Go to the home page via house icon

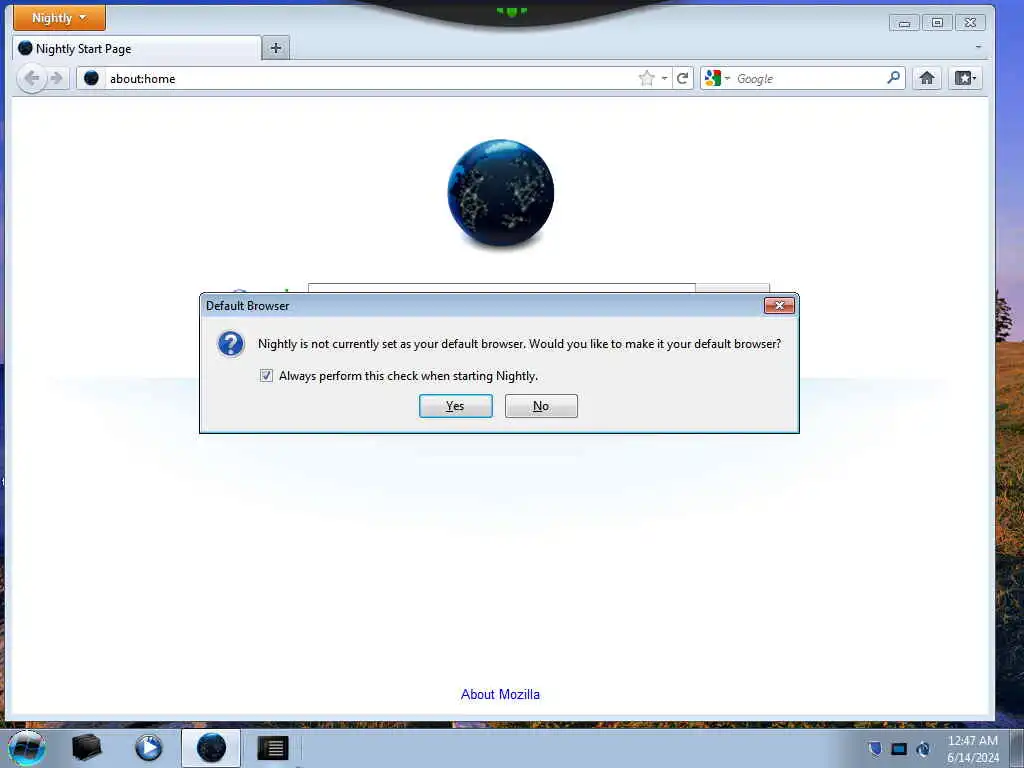click(x=927, y=78)
